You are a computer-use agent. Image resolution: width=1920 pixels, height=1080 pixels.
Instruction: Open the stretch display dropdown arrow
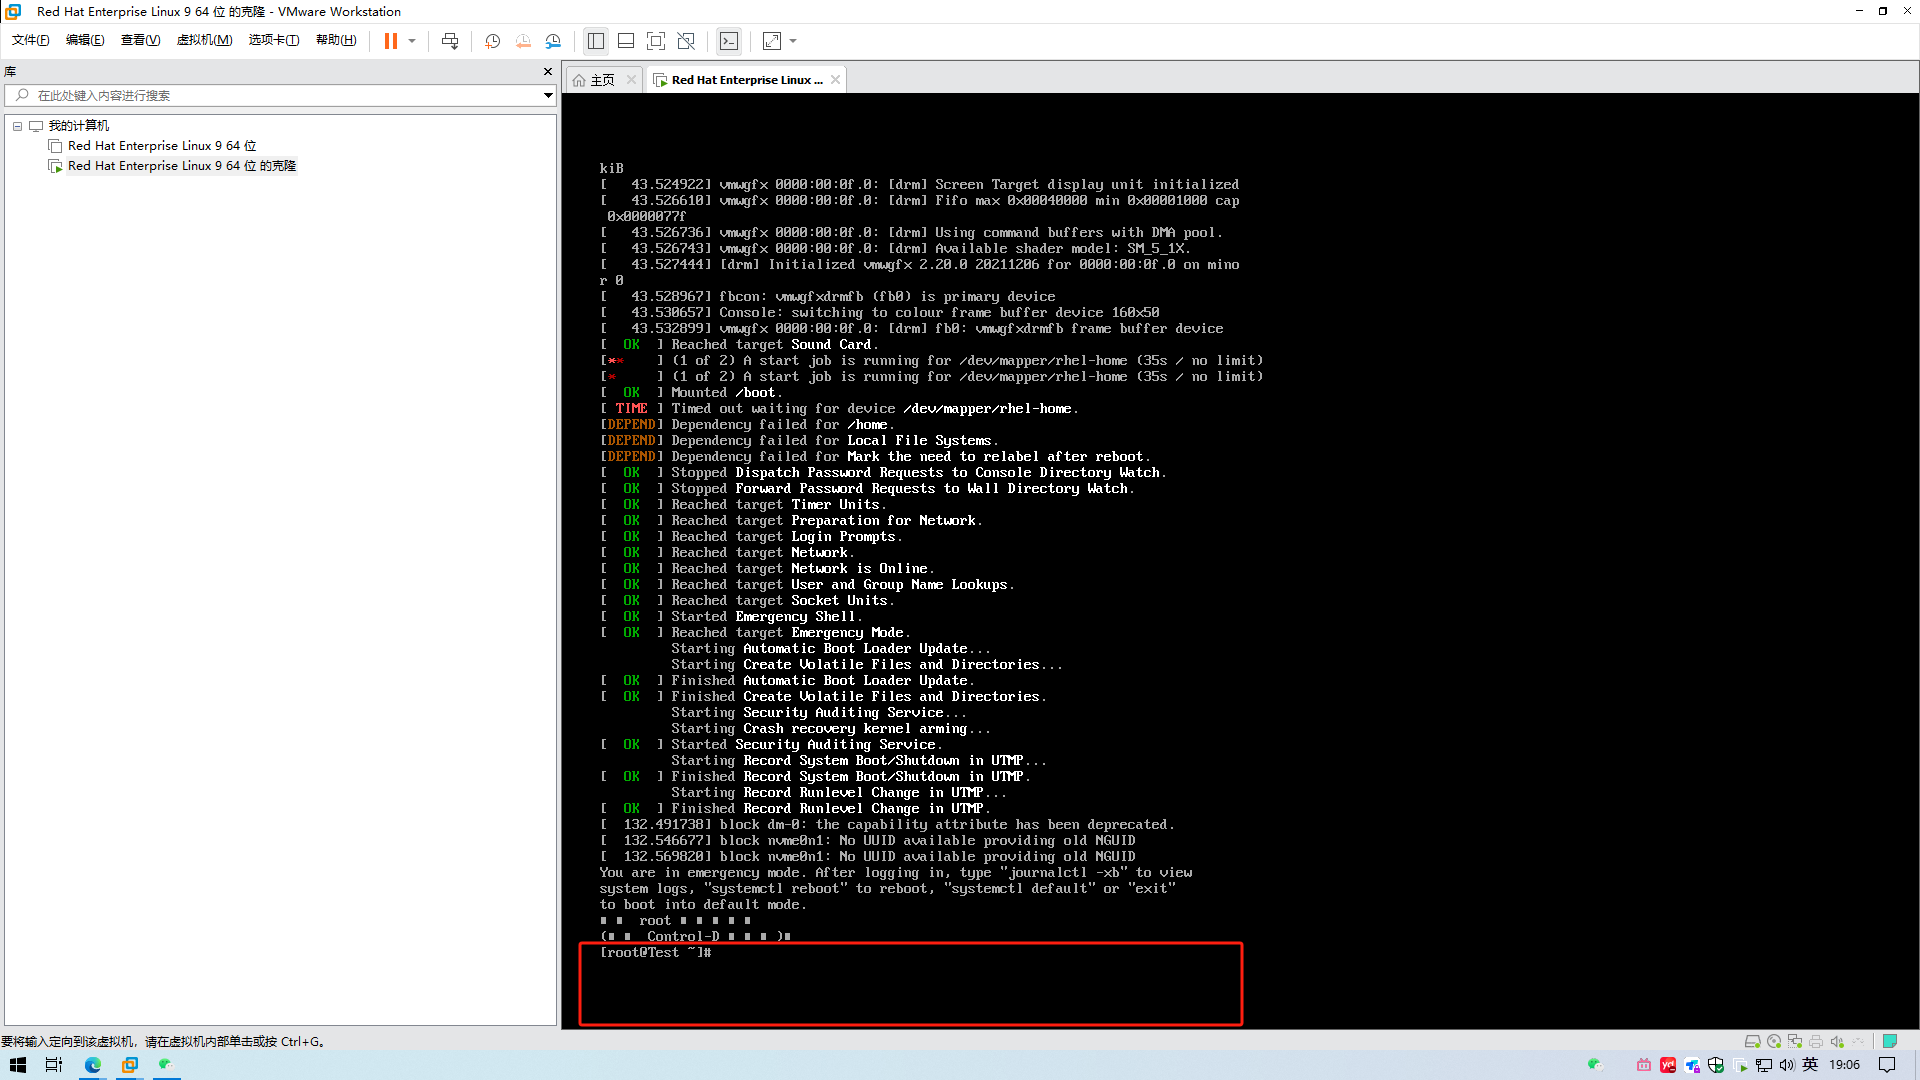[x=793, y=41]
